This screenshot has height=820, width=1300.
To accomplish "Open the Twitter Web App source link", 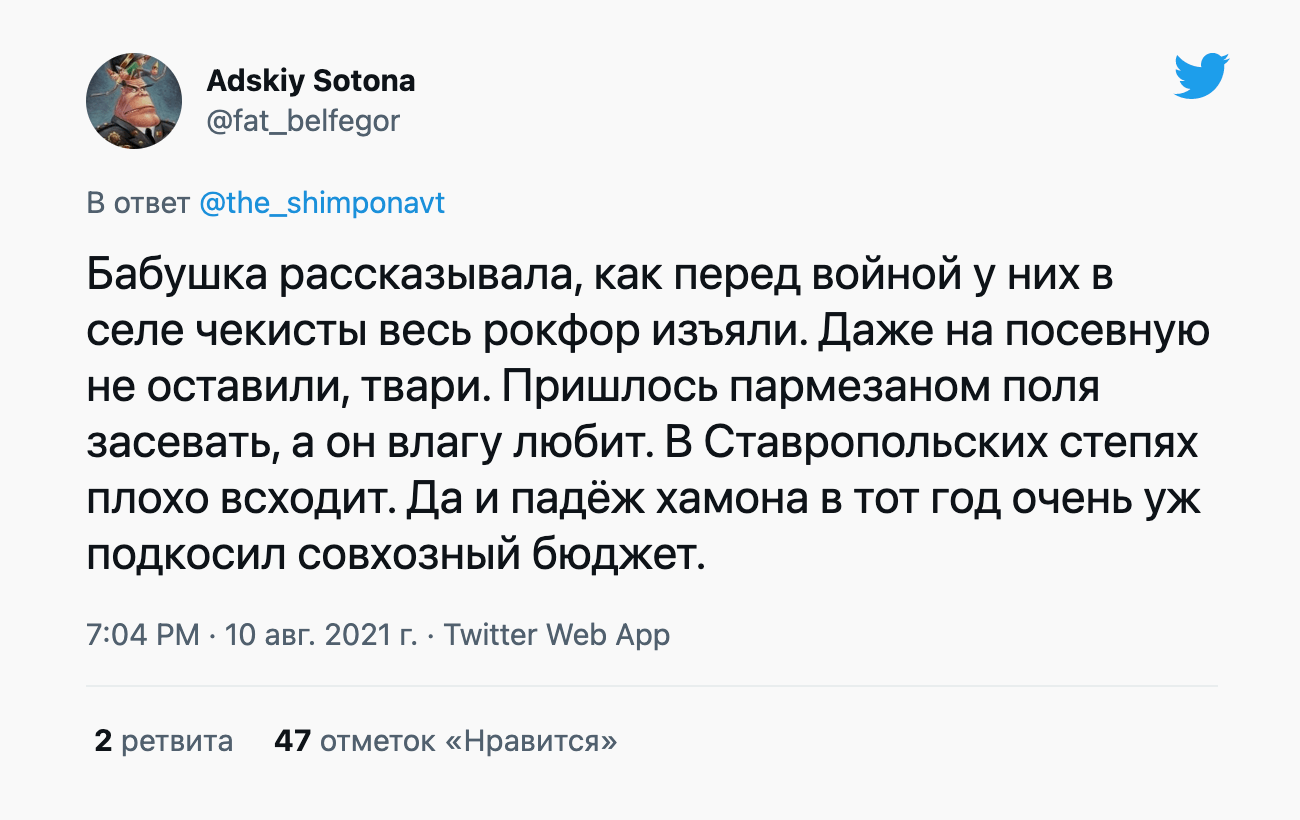I will pos(556,634).
